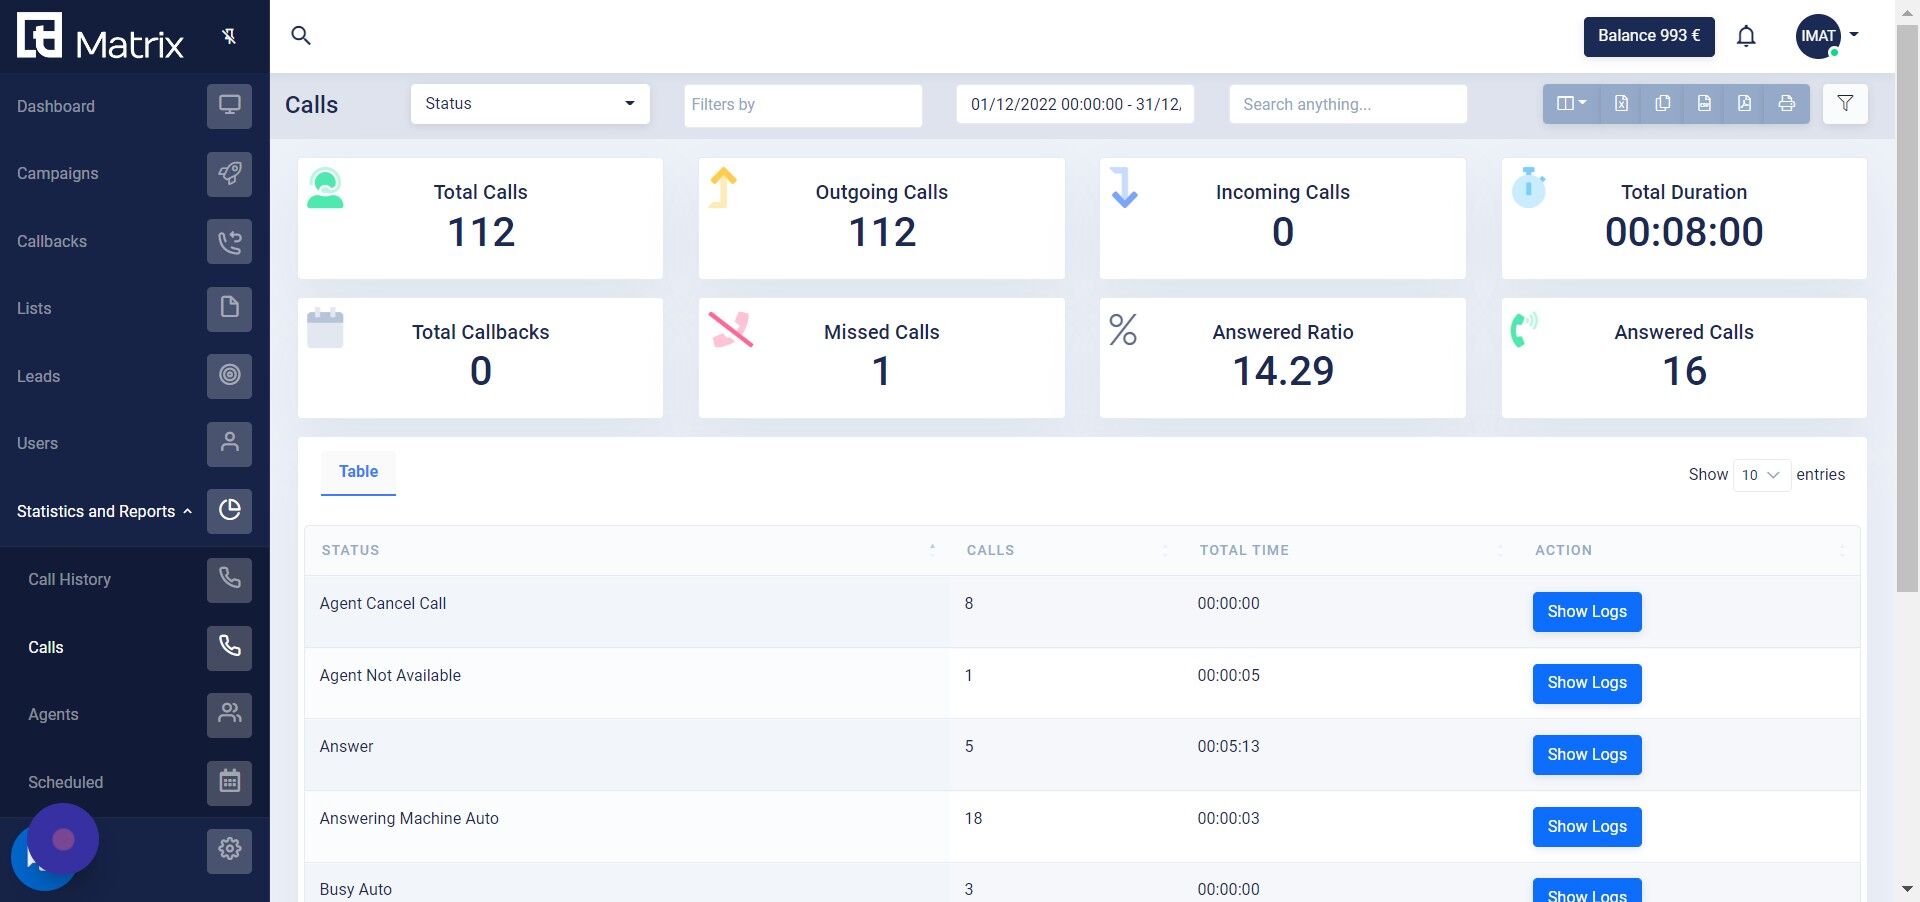Export table to Excel file
The image size is (1920, 902).
pos(1621,104)
